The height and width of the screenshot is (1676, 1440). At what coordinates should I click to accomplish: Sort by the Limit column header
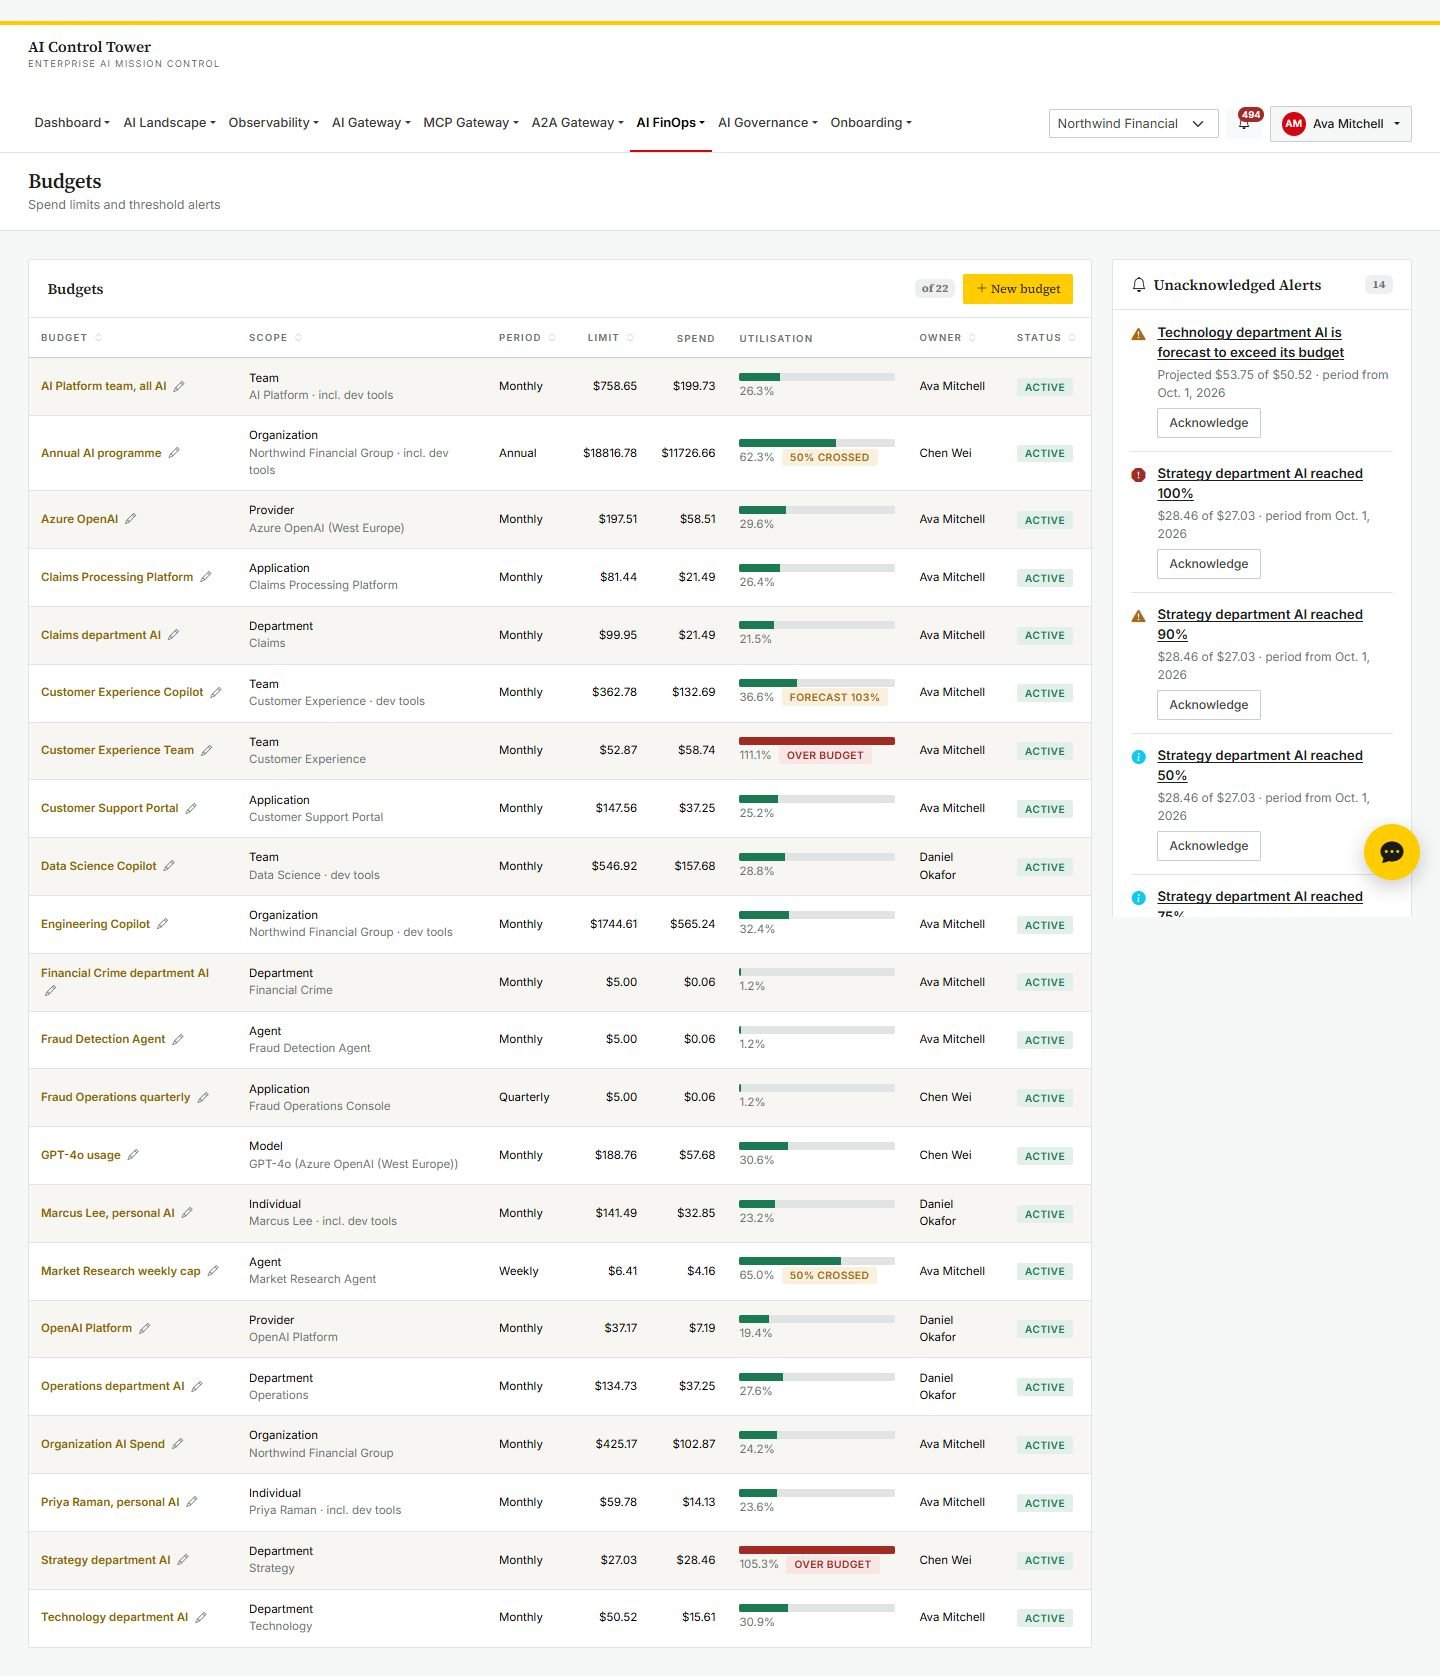pos(610,338)
